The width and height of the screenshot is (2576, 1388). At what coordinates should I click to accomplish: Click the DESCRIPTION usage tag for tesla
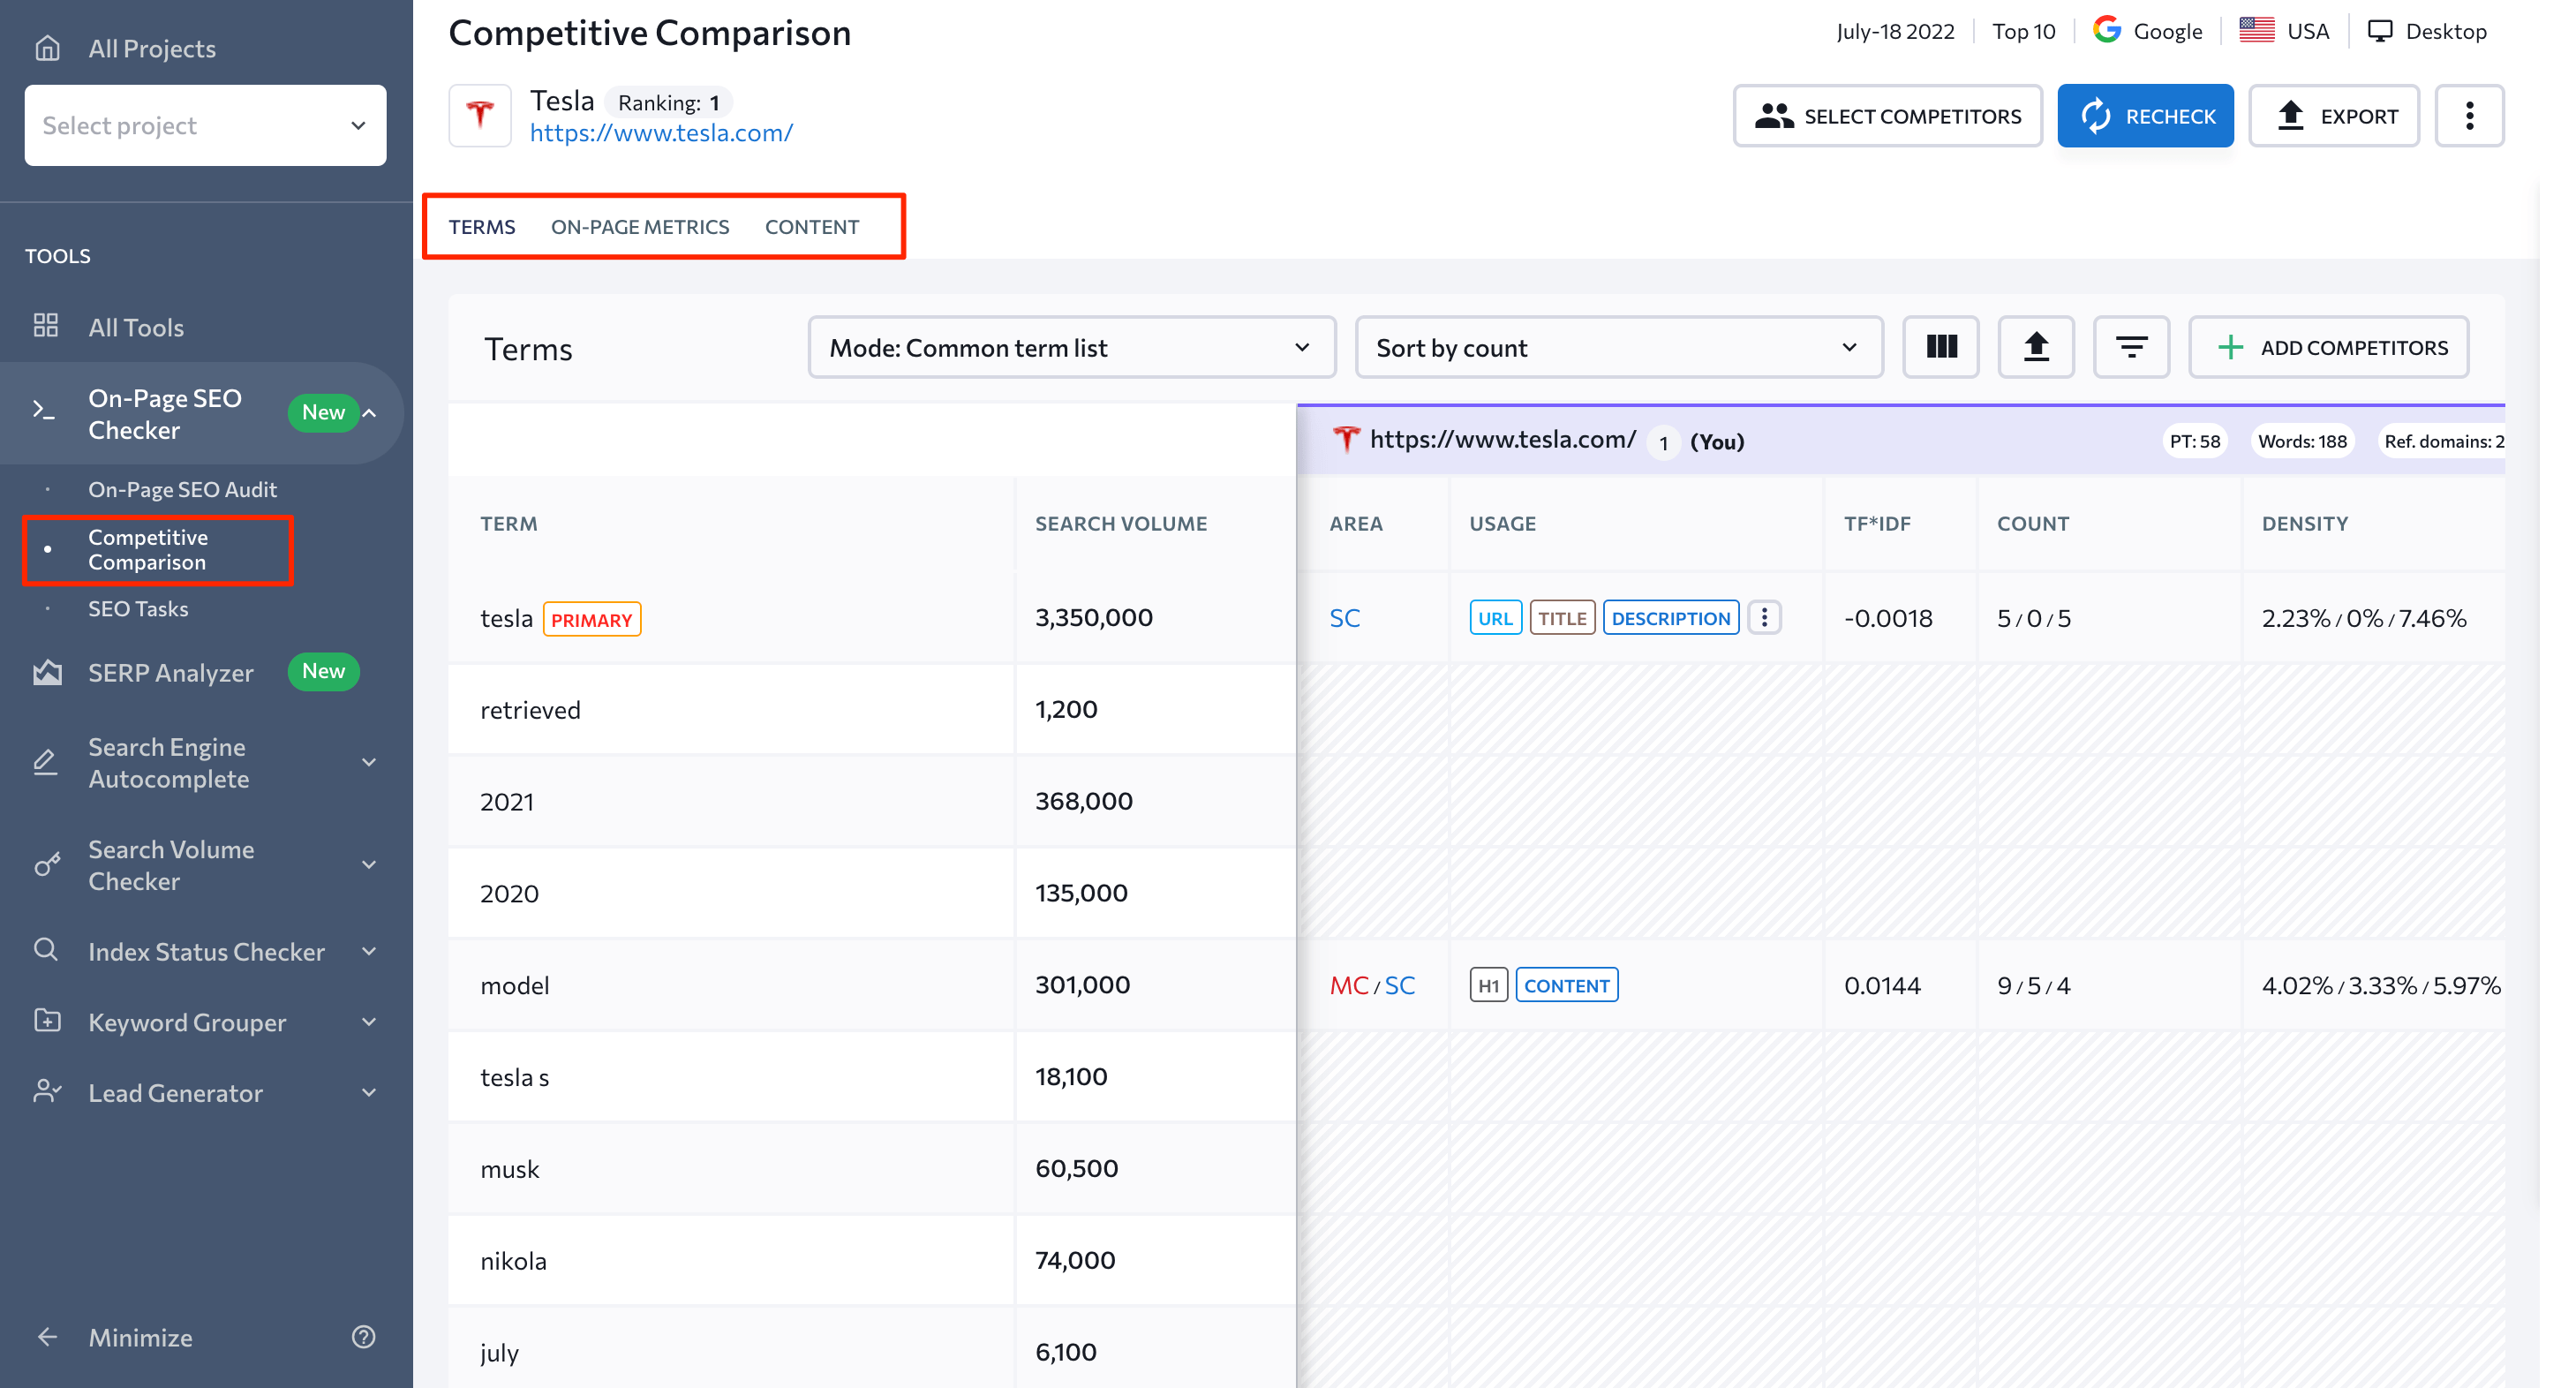1669,617
